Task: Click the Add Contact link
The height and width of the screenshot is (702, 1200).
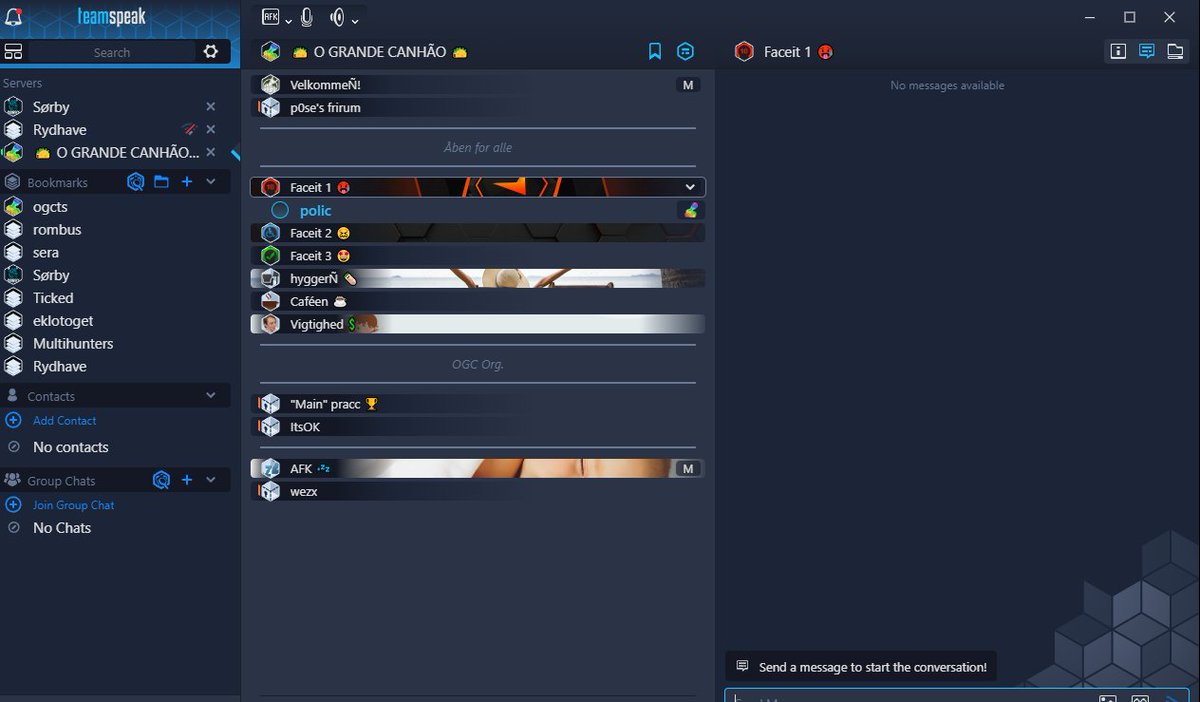Action: (x=65, y=421)
